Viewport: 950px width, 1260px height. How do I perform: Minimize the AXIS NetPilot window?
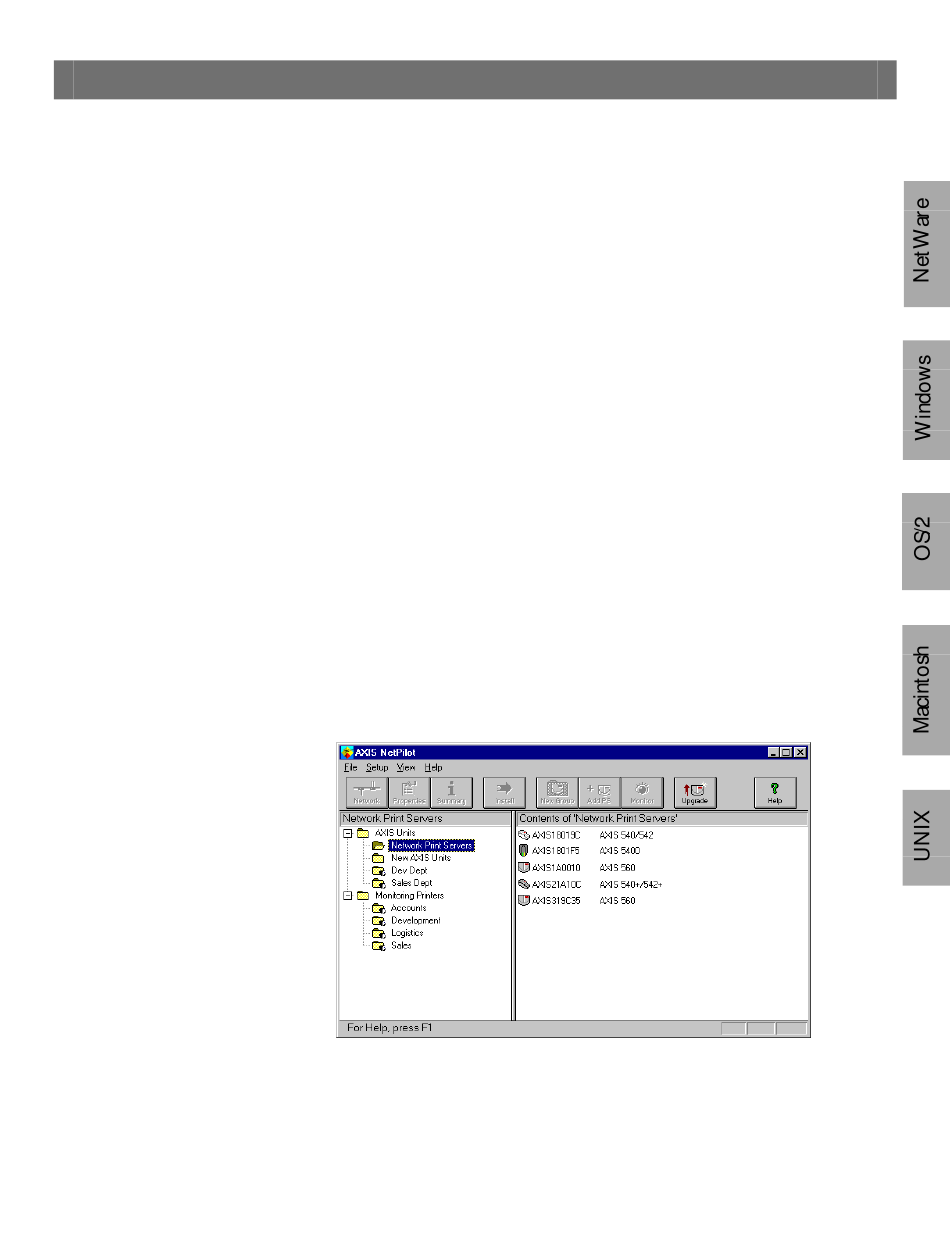774,752
